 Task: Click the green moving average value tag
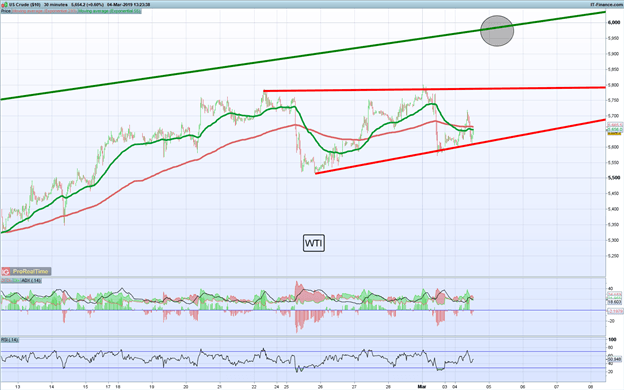pos(614,130)
